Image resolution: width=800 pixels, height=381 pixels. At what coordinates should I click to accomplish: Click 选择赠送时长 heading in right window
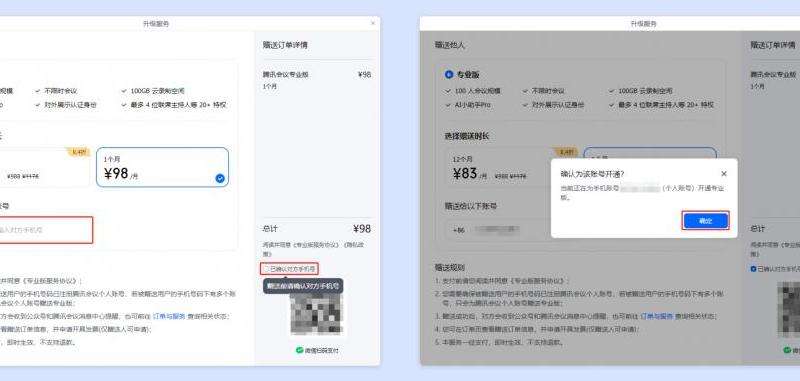coord(467,137)
